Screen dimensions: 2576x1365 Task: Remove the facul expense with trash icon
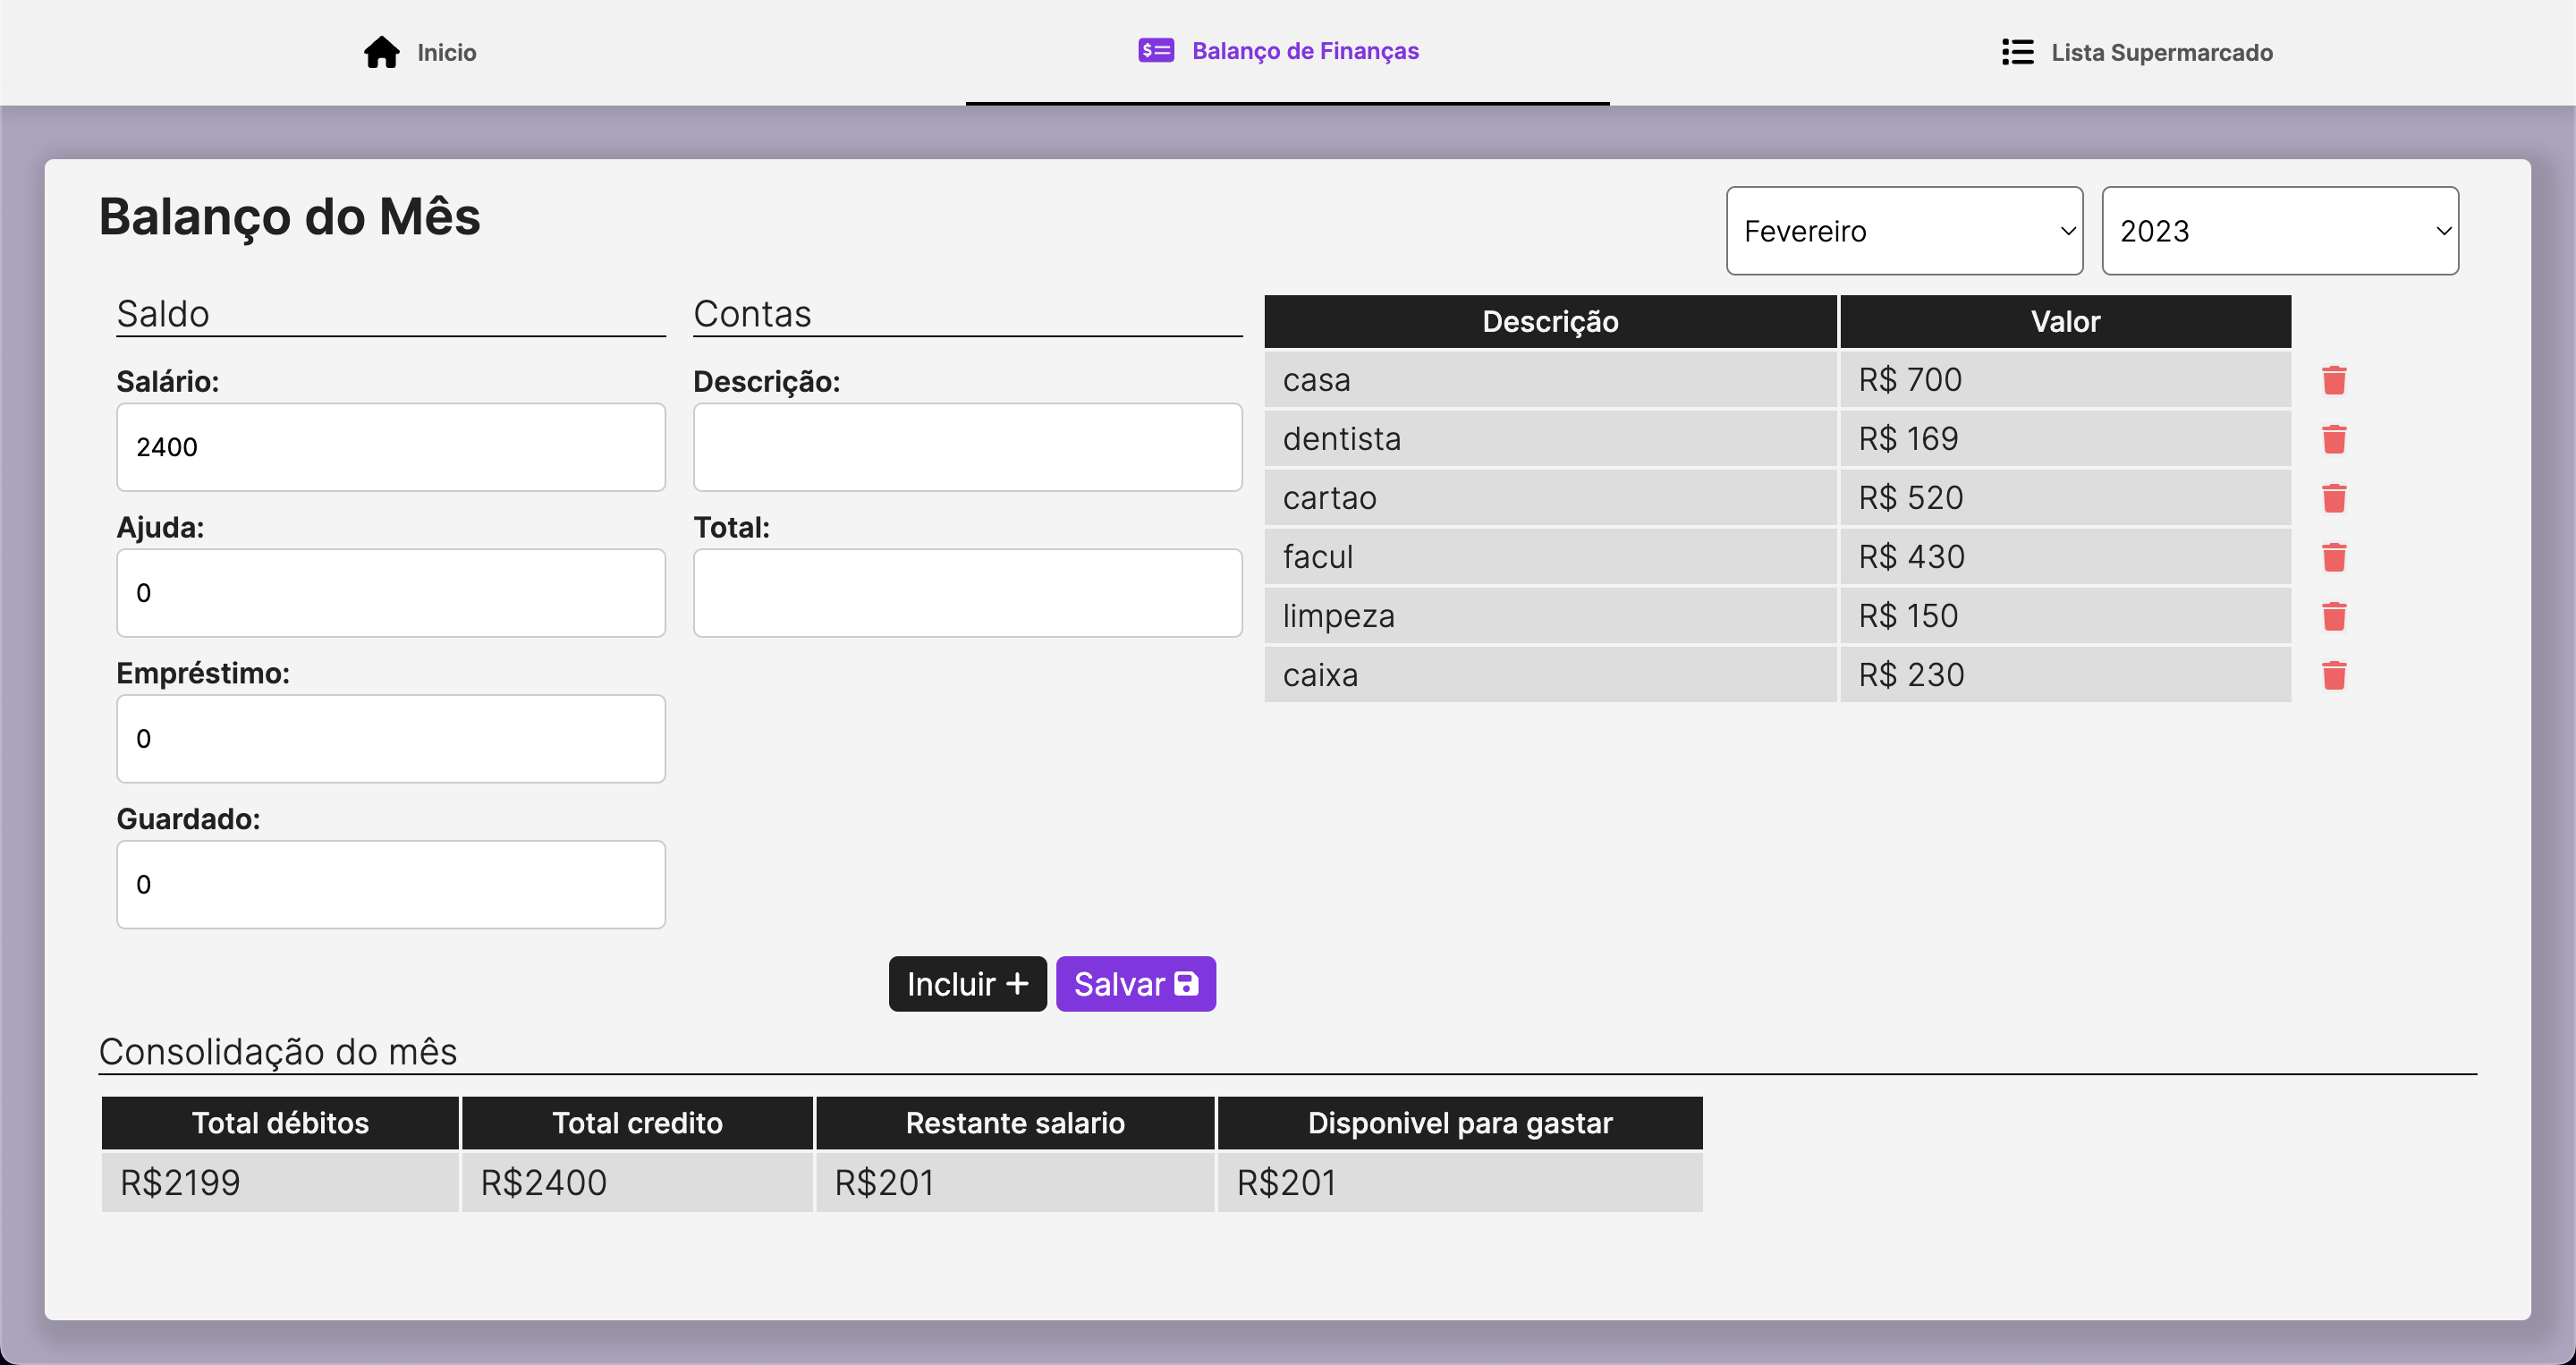pyautogui.click(x=2333, y=557)
